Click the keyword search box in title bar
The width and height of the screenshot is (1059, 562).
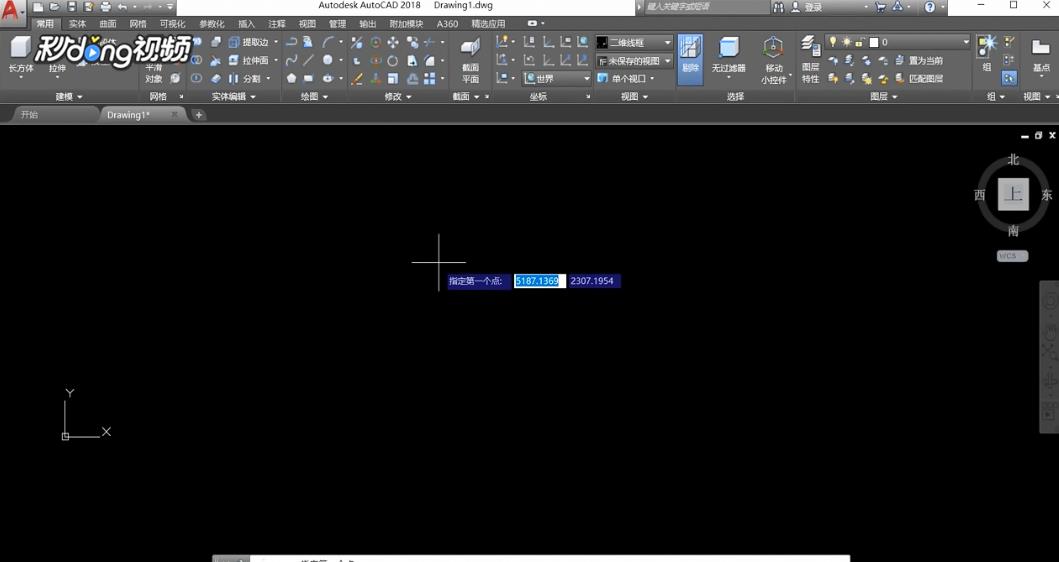[706, 7]
